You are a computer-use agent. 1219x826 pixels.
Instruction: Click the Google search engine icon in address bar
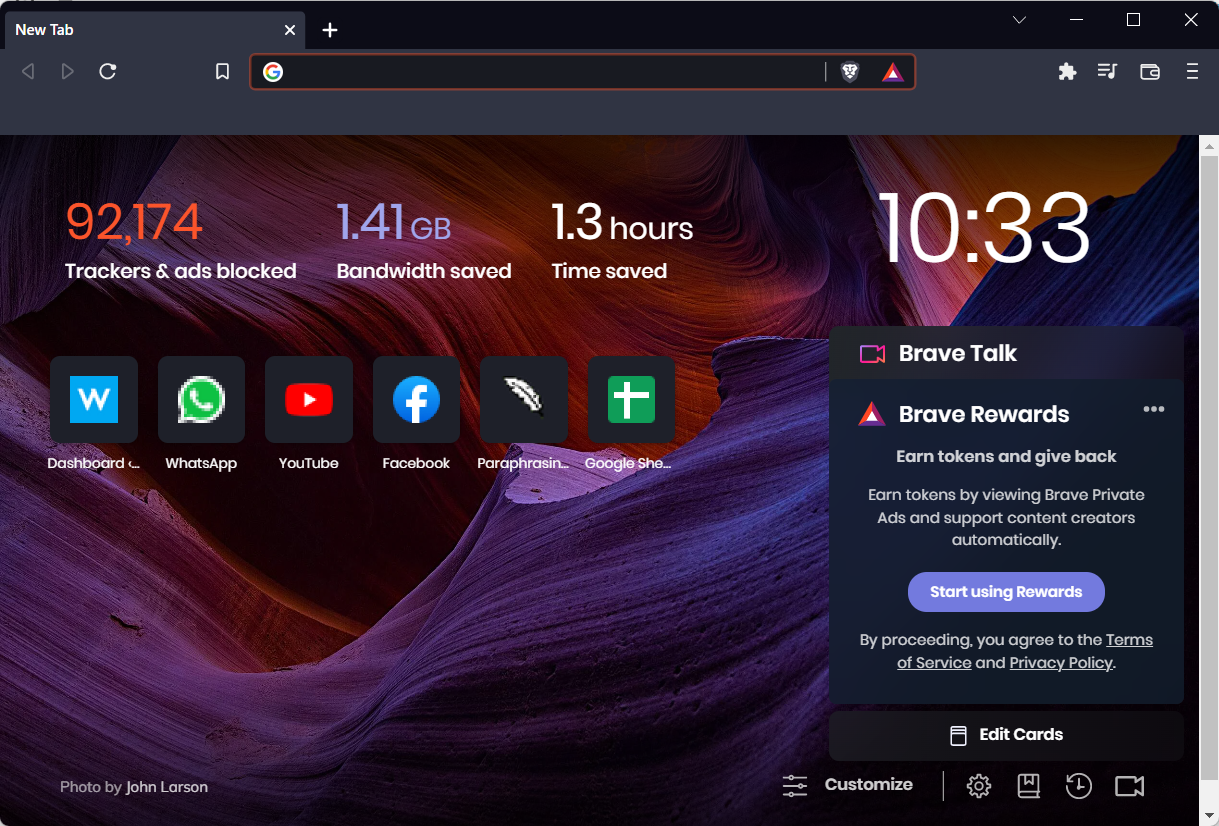tap(273, 72)
